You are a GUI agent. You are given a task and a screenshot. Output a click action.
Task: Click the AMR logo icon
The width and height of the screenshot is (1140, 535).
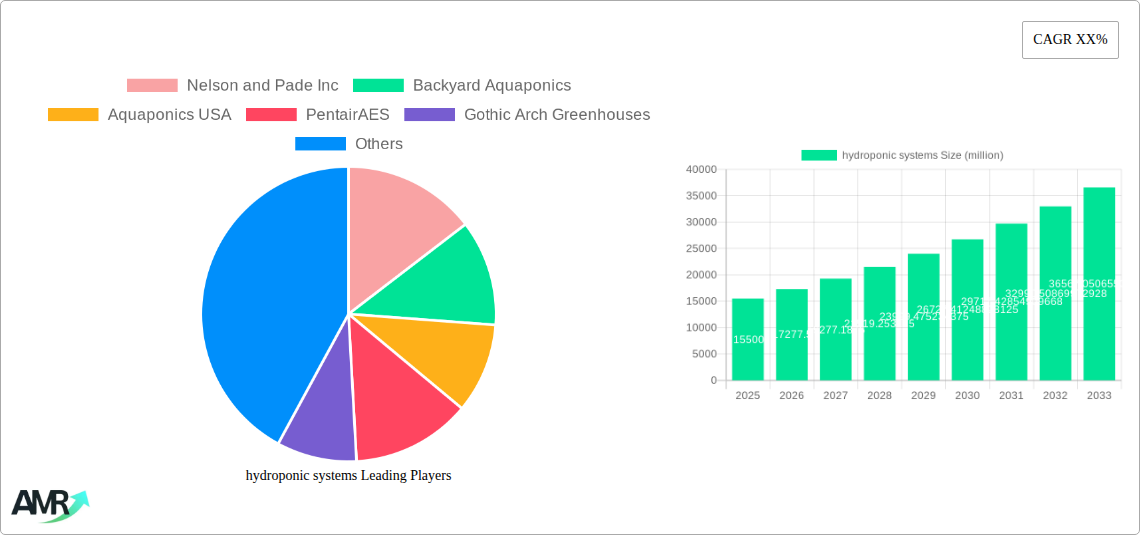pyautogui.click(x=49, y=505)
